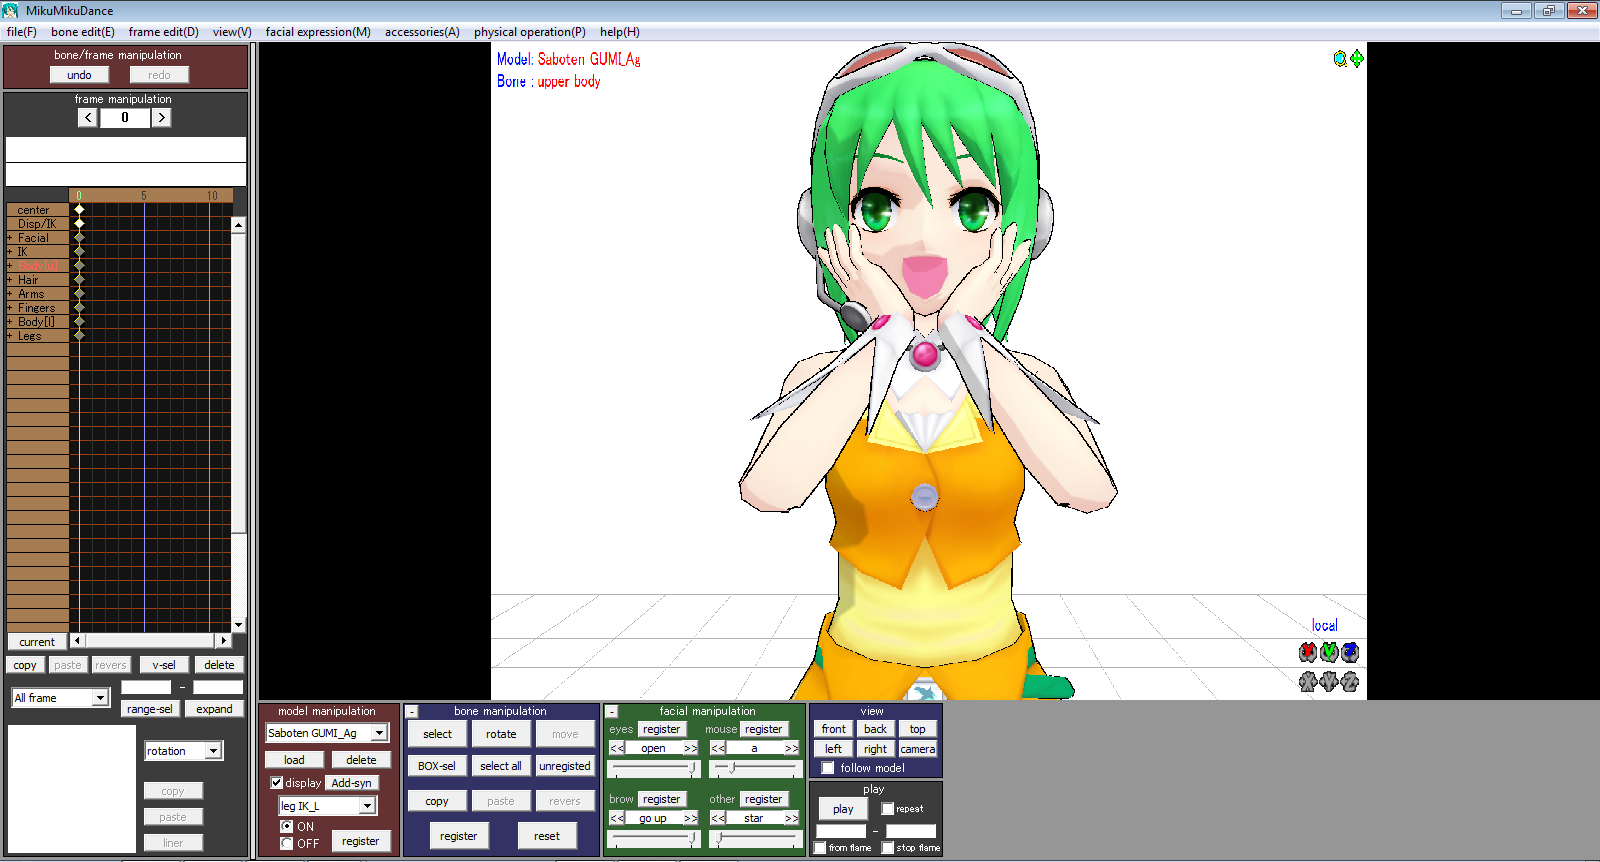Click the load model button
Viewport: 1600px width, 862px height.
[x=294, y=760]
